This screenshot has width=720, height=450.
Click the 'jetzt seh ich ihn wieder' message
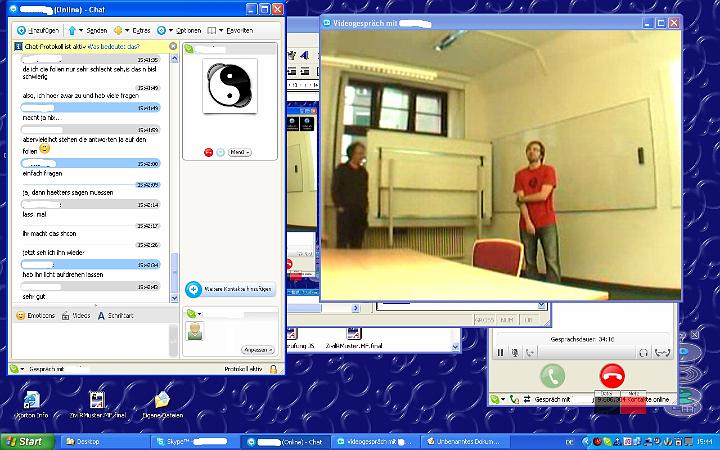coord(53,253)
